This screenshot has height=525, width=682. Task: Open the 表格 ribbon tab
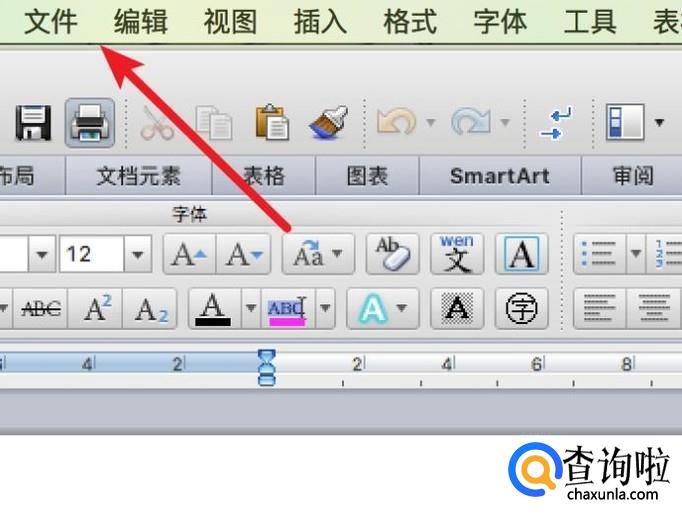[264, 176]
